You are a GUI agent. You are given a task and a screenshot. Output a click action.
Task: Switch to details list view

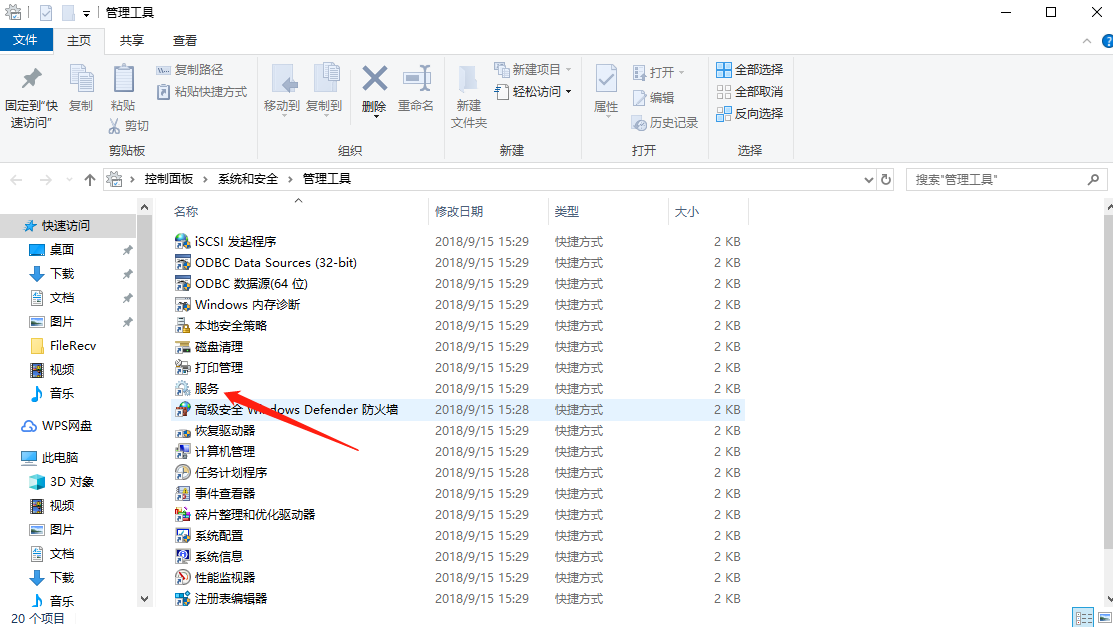(1082, 617)
